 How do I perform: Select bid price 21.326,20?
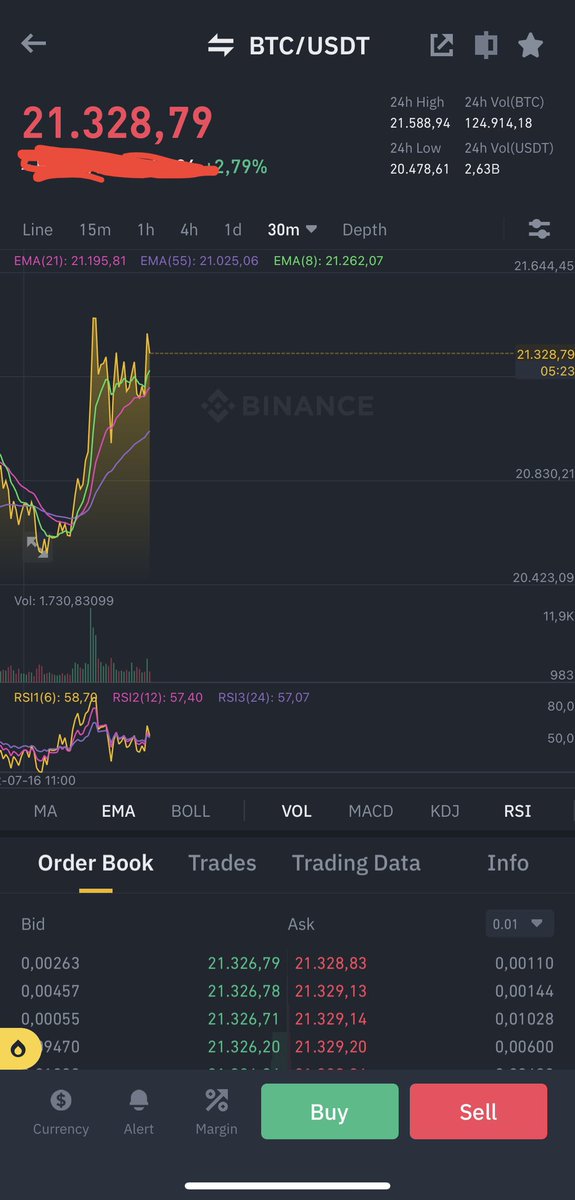pyautogui.click(x=246, y=1047)
